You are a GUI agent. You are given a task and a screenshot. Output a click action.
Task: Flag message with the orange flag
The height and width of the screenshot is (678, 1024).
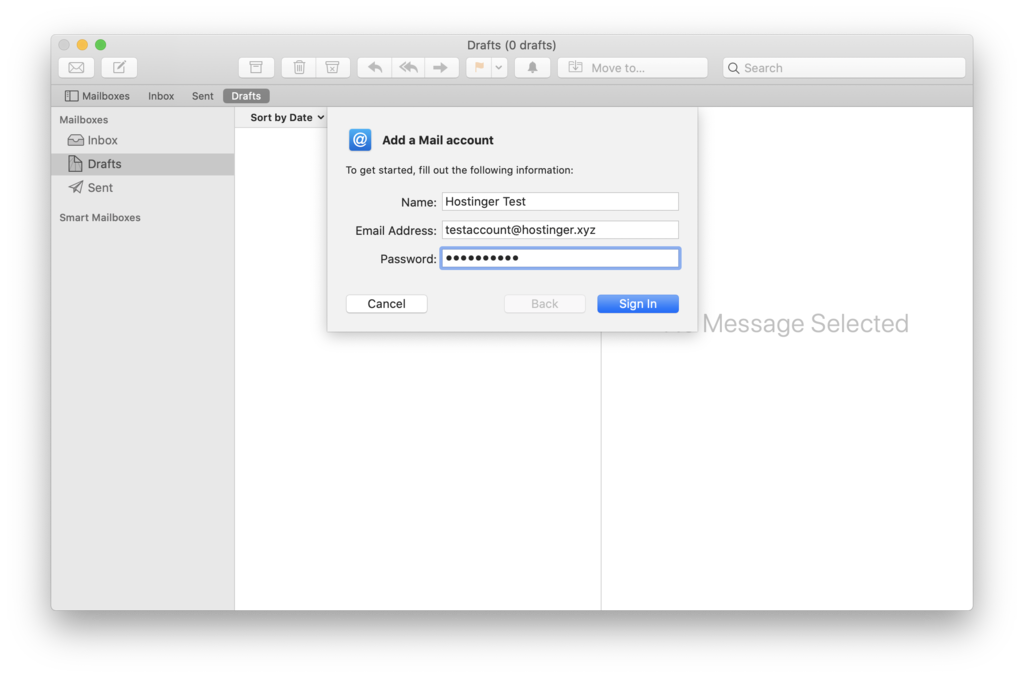tap(479, 67)
